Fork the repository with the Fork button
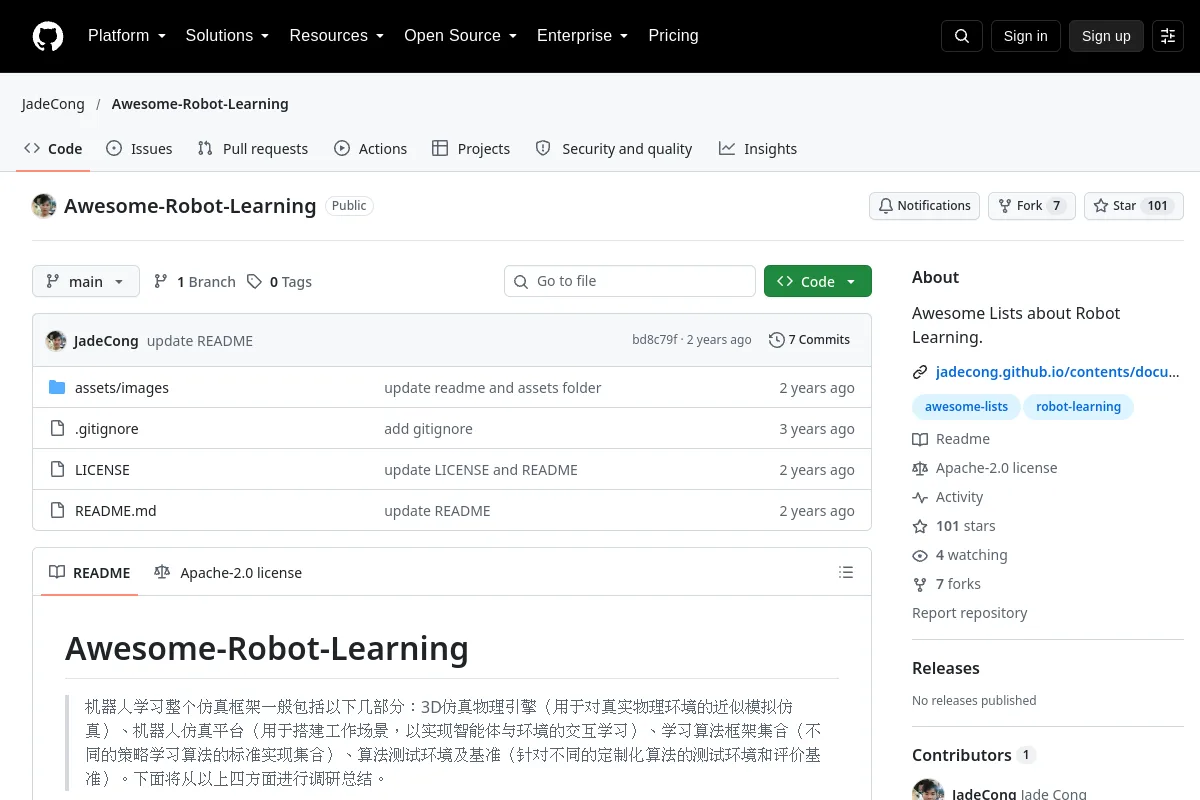This screenshot has width=1200, height=800. (x=1032, y=206)
